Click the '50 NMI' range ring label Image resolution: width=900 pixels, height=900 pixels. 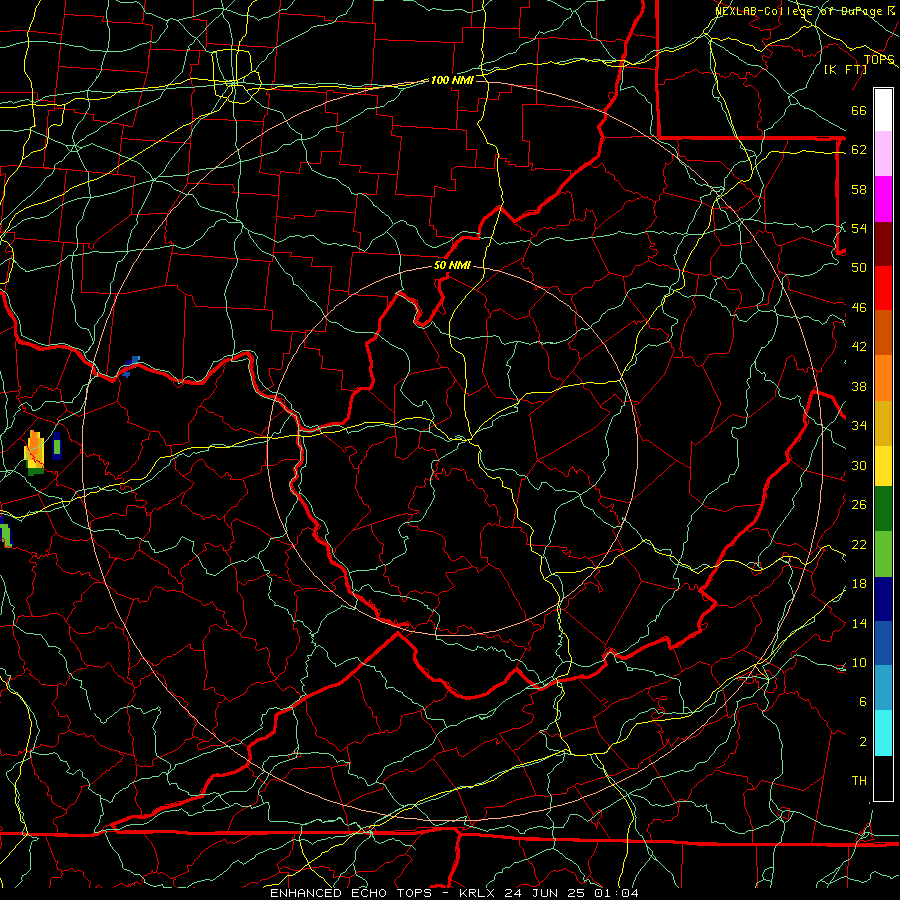[452, 265]
